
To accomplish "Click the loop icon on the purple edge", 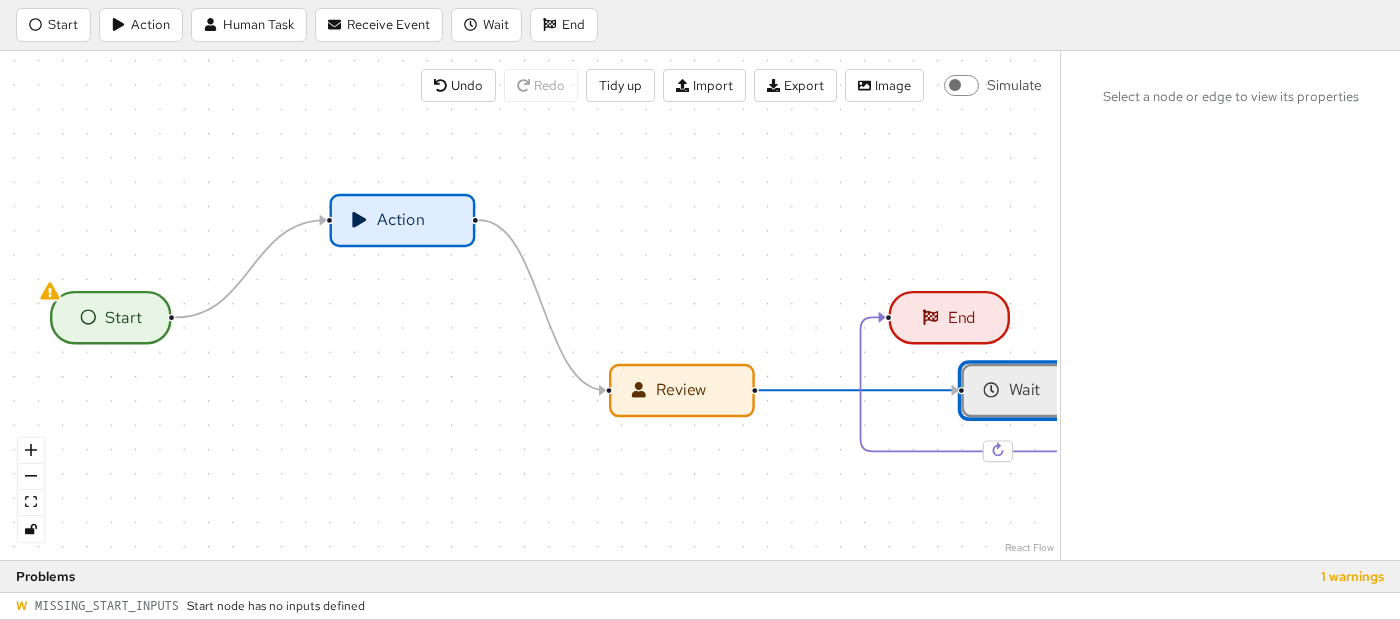I will point(998,451).
